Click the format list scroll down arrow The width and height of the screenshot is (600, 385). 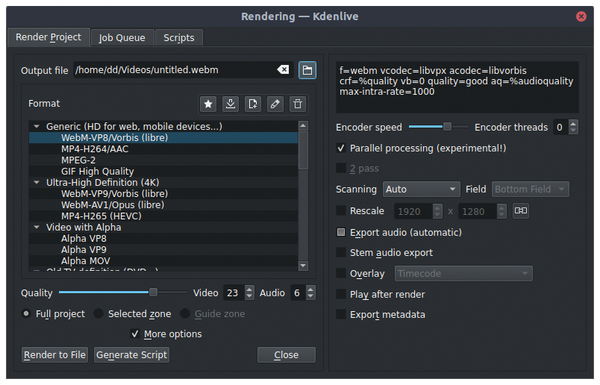click(x=303, y=265)
